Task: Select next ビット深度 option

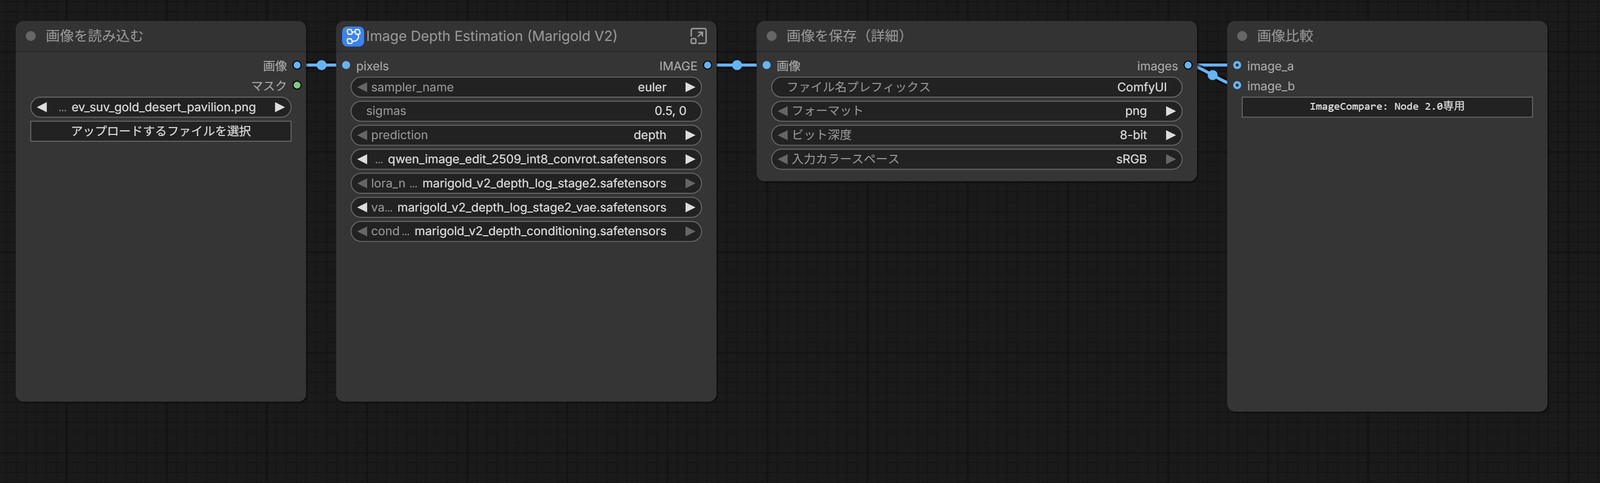Action: pos(1170,135)
